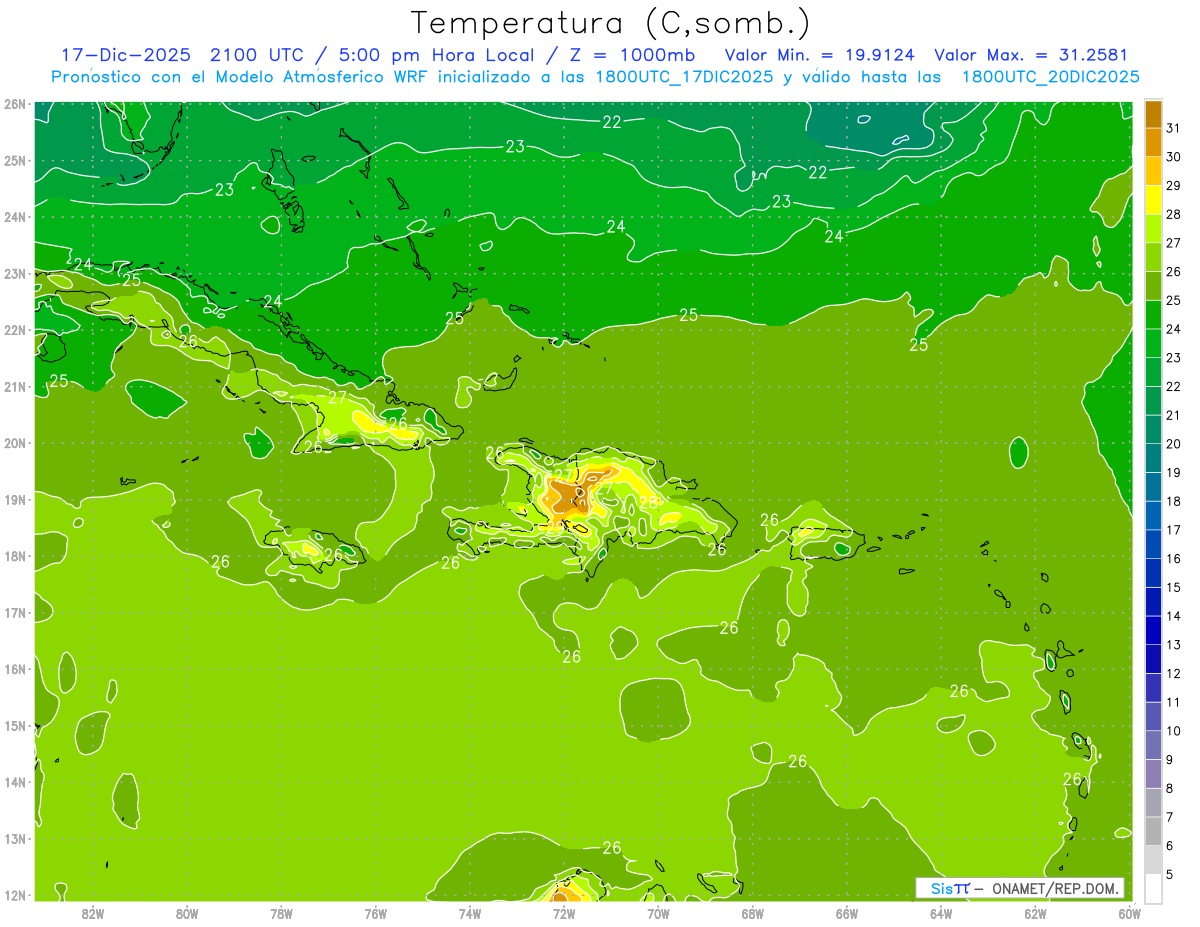
Task: Click the blue color bar segment between 15 and 16
Action: click(1153, 573)
